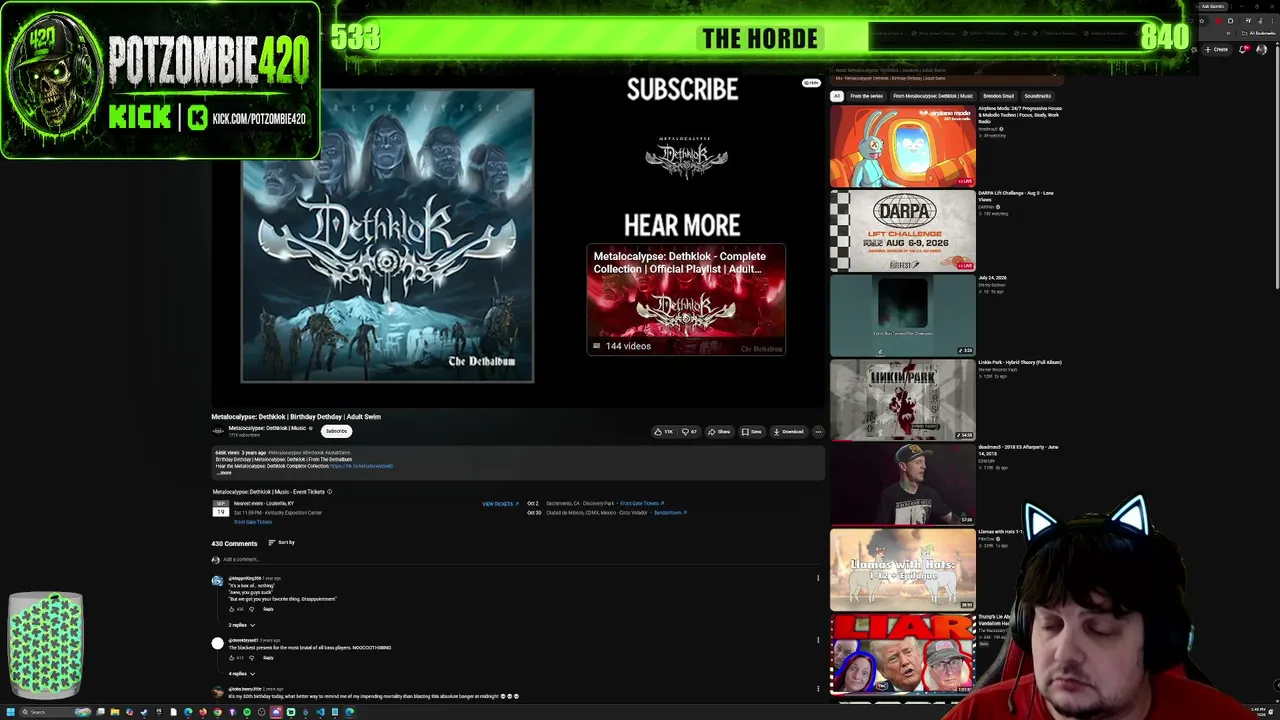Screen dimensions: 1280x720
Task: Select the All filter chip
Action: (837, 96)
